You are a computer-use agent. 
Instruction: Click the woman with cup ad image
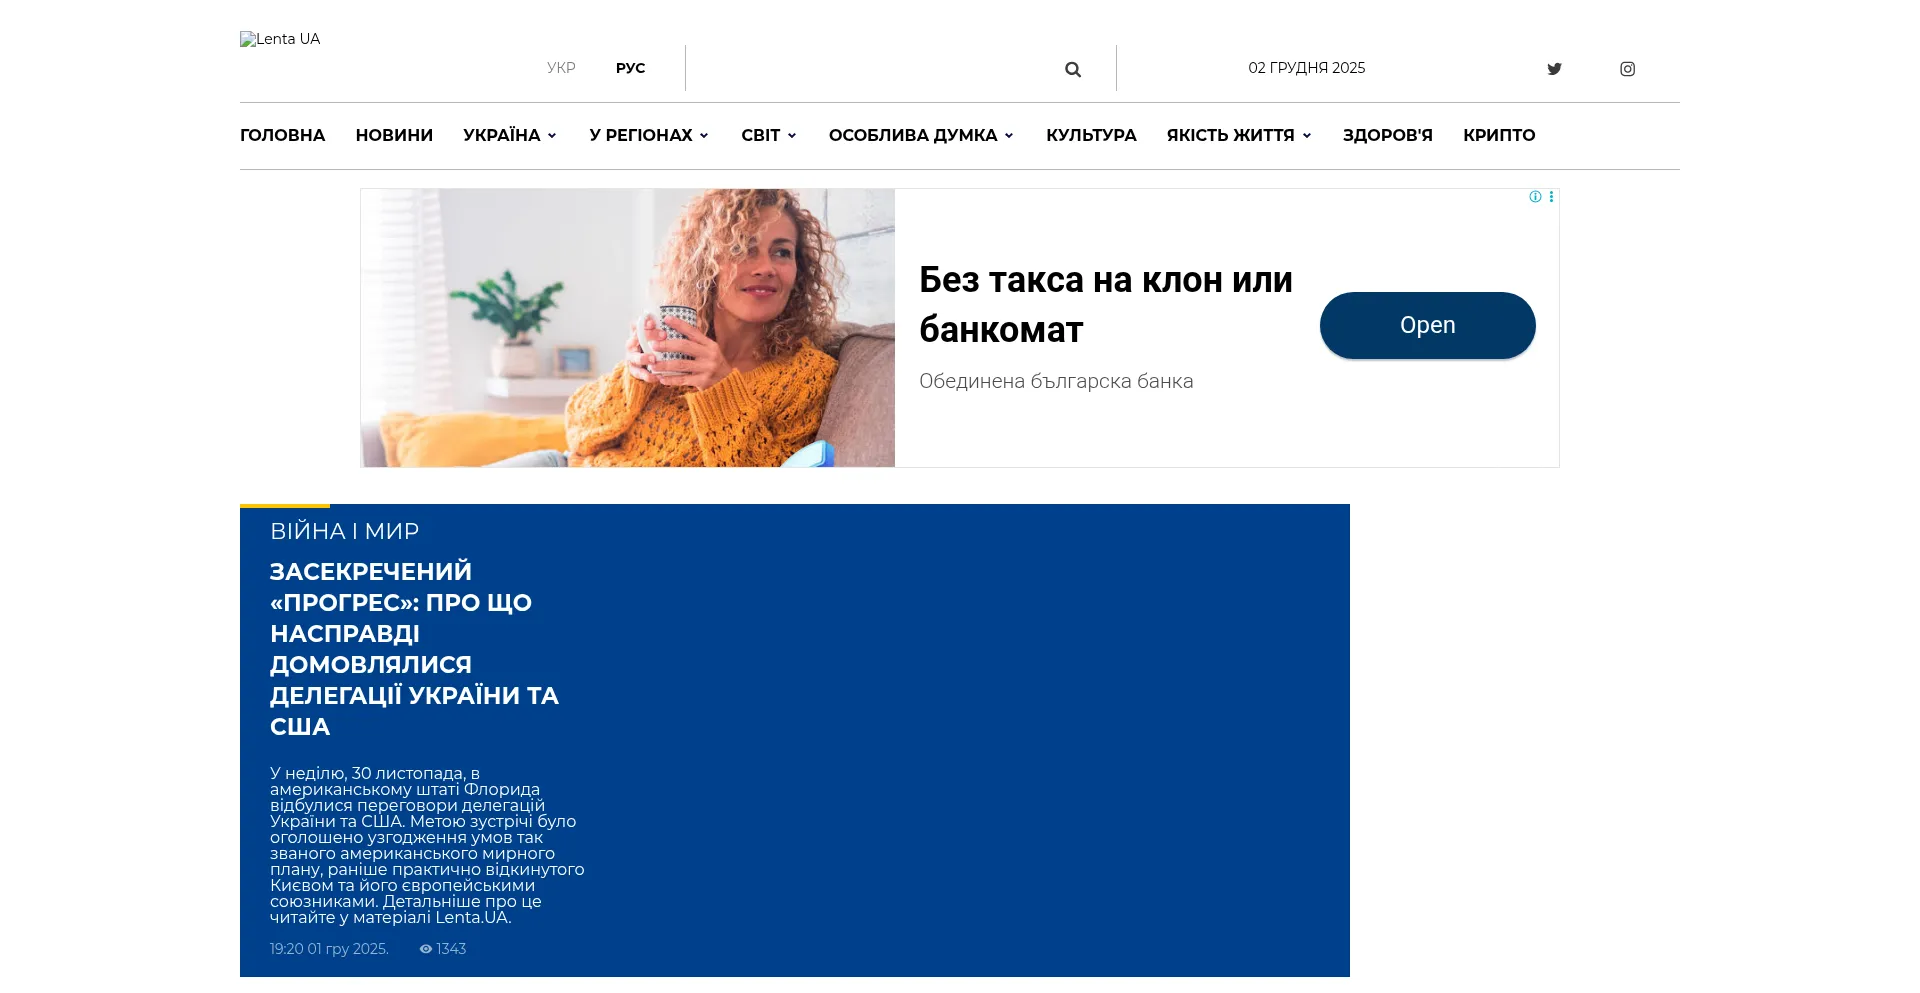(x=628, y=328)
